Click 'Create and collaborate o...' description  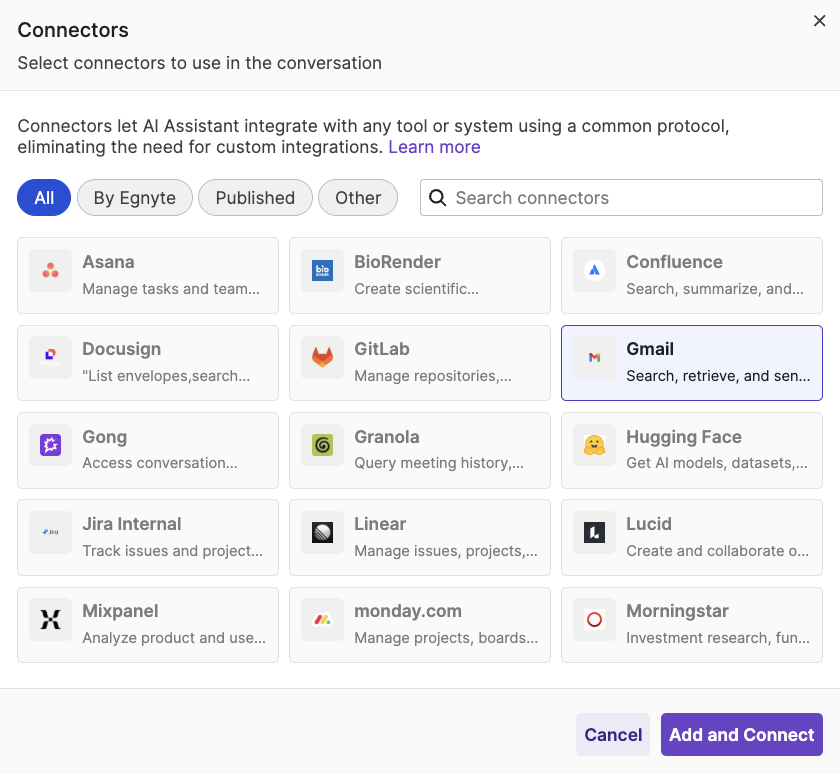pyautogui.click(x=718, y=551)
